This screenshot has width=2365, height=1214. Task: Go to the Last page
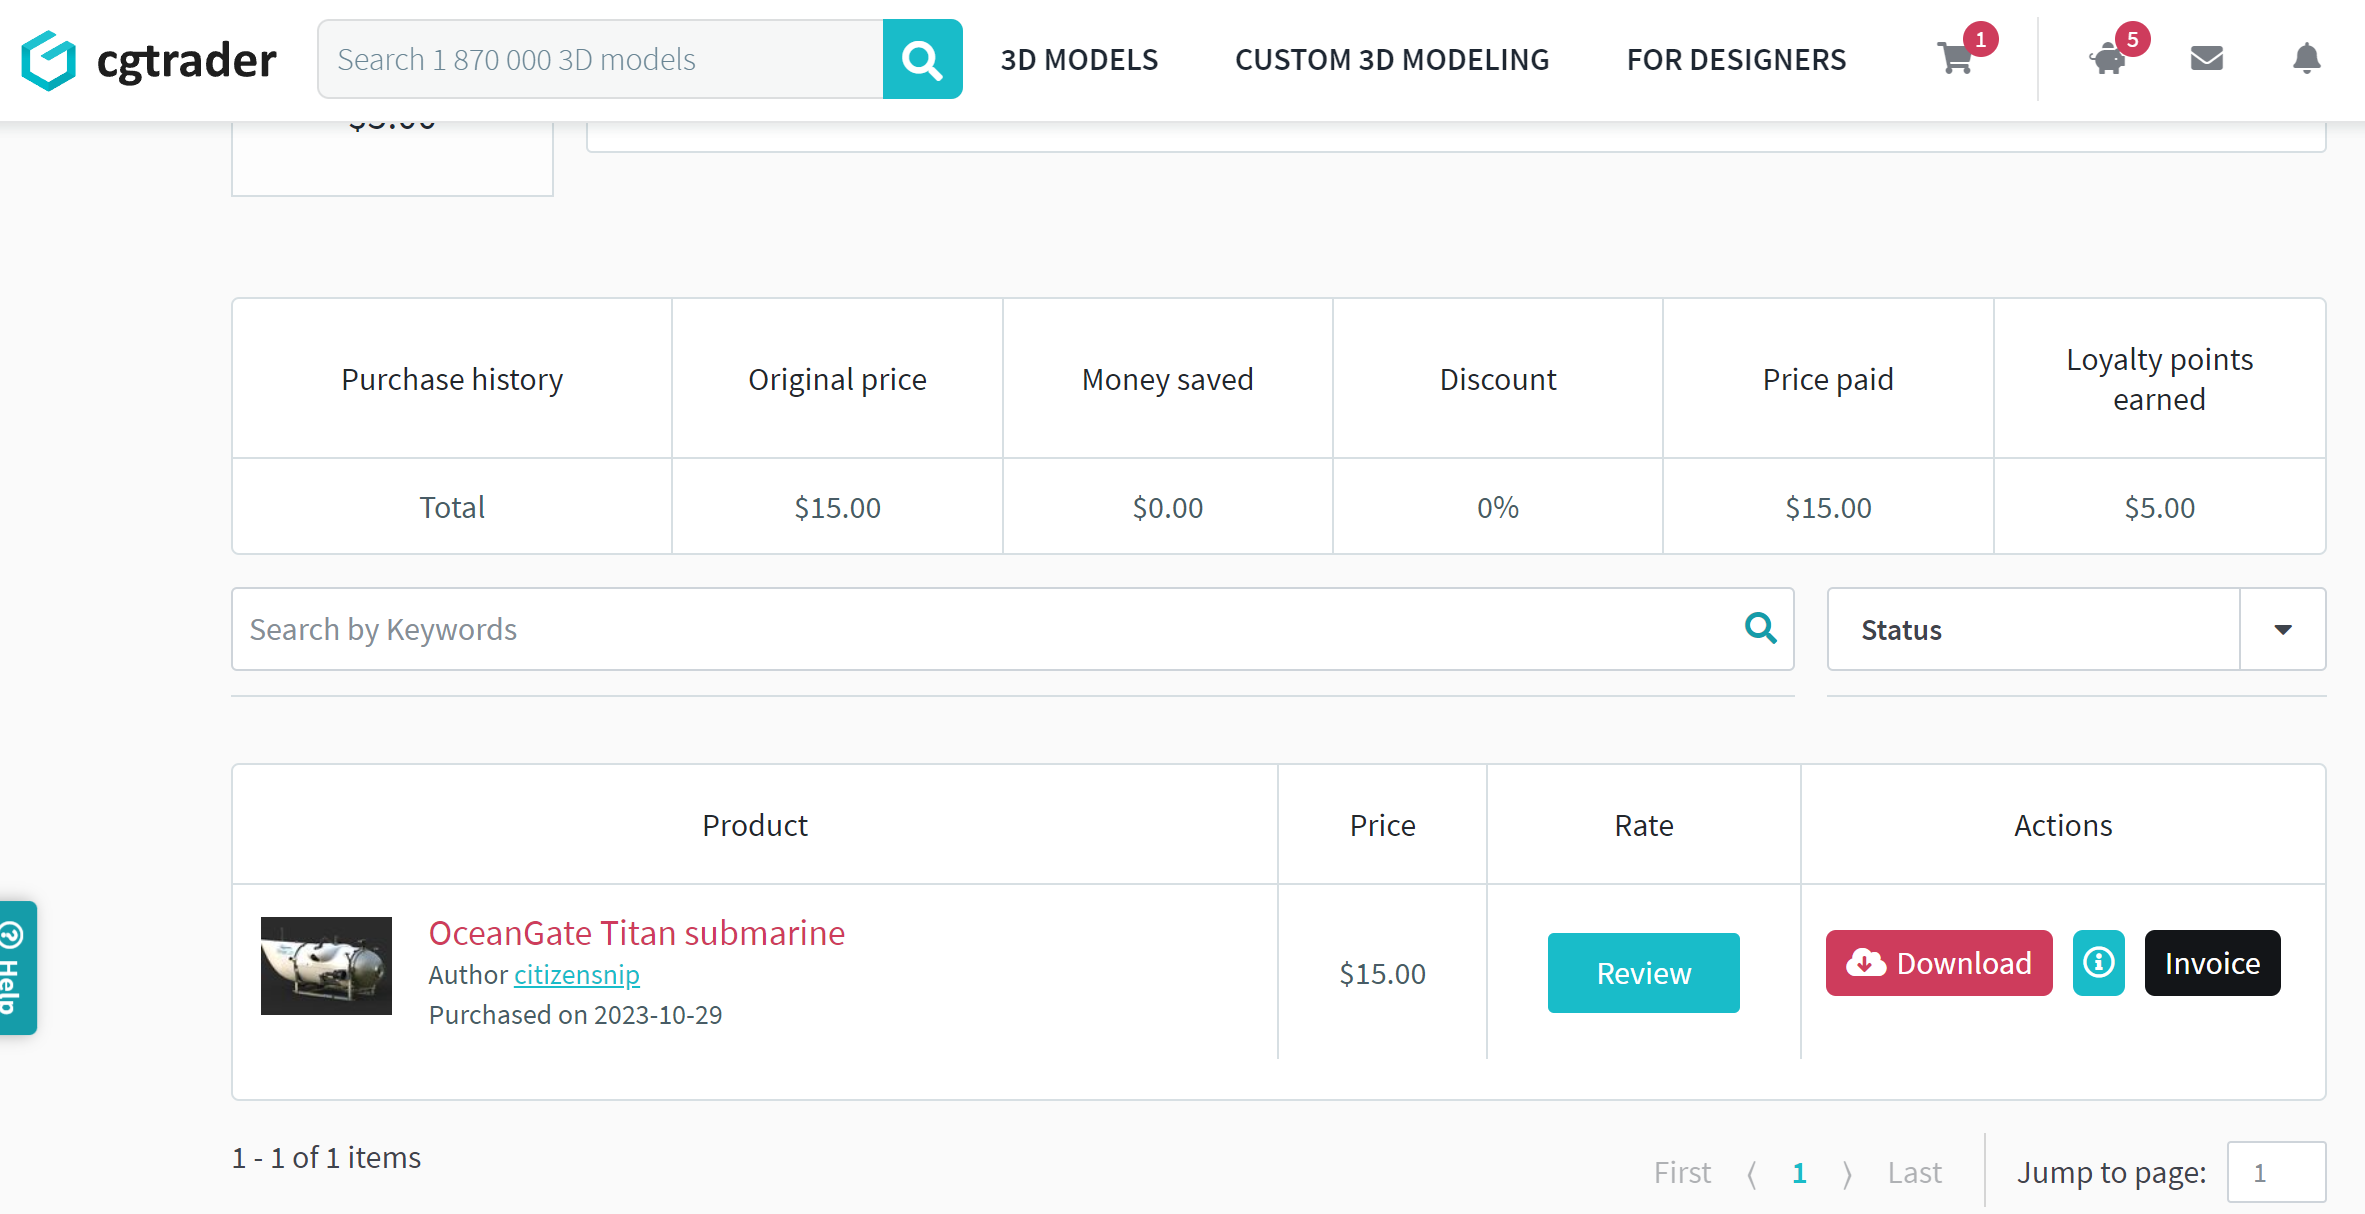1914,1172
